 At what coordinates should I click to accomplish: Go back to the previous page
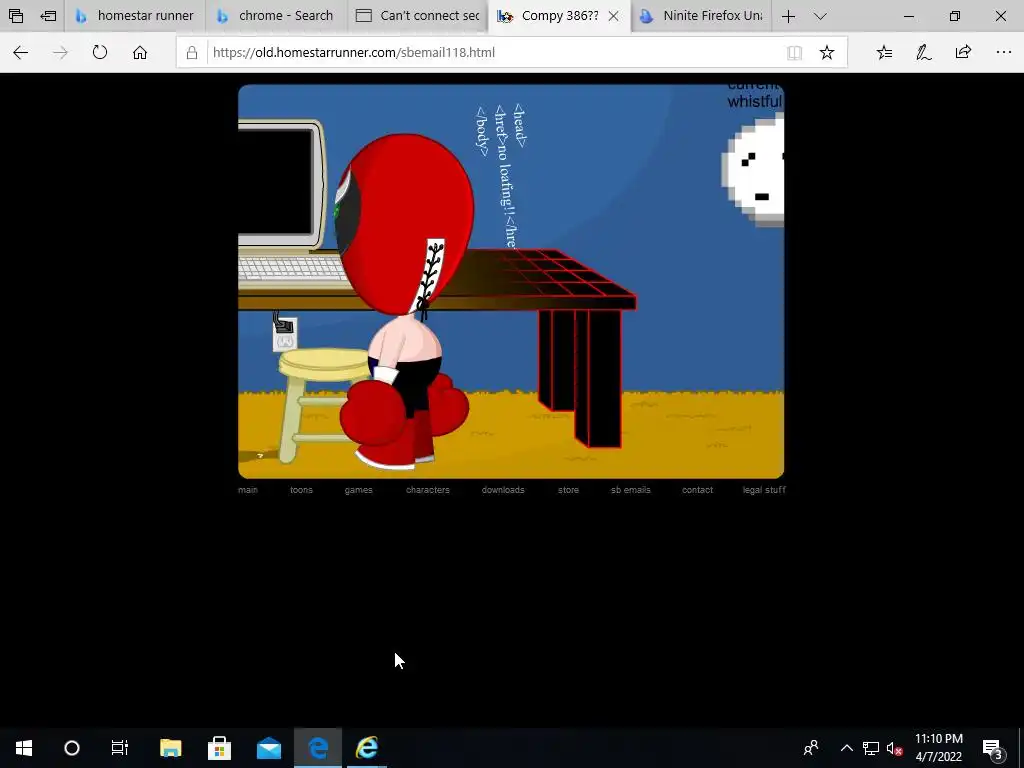coord(20,52)
